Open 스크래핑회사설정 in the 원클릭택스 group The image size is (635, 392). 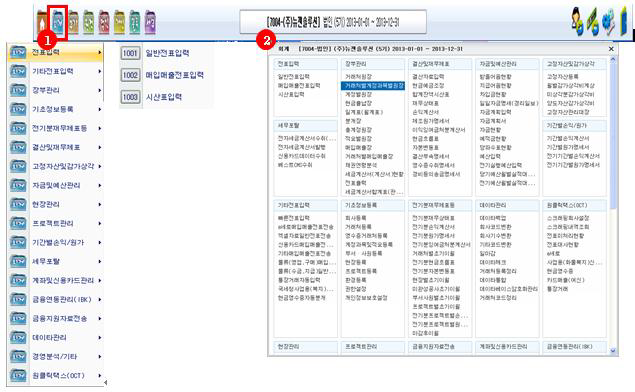point(568,218)
